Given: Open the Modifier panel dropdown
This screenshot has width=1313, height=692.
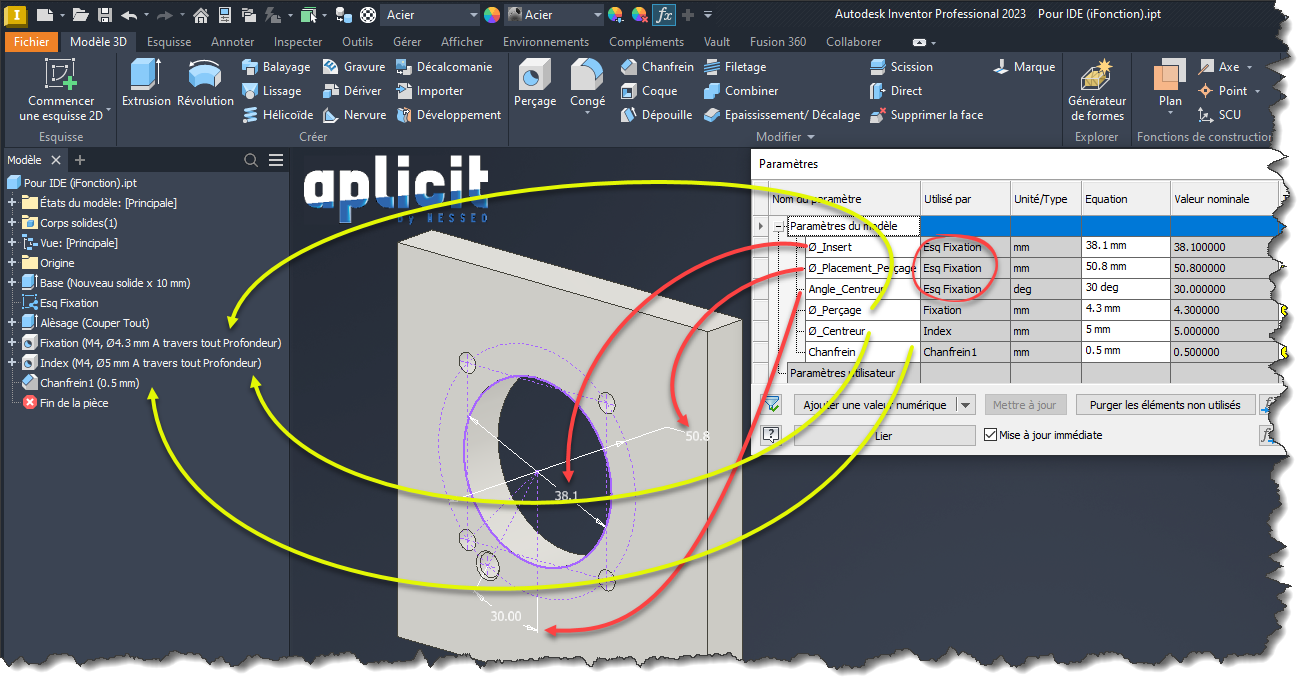Looking at the screenshot, I should click(785, 137).
